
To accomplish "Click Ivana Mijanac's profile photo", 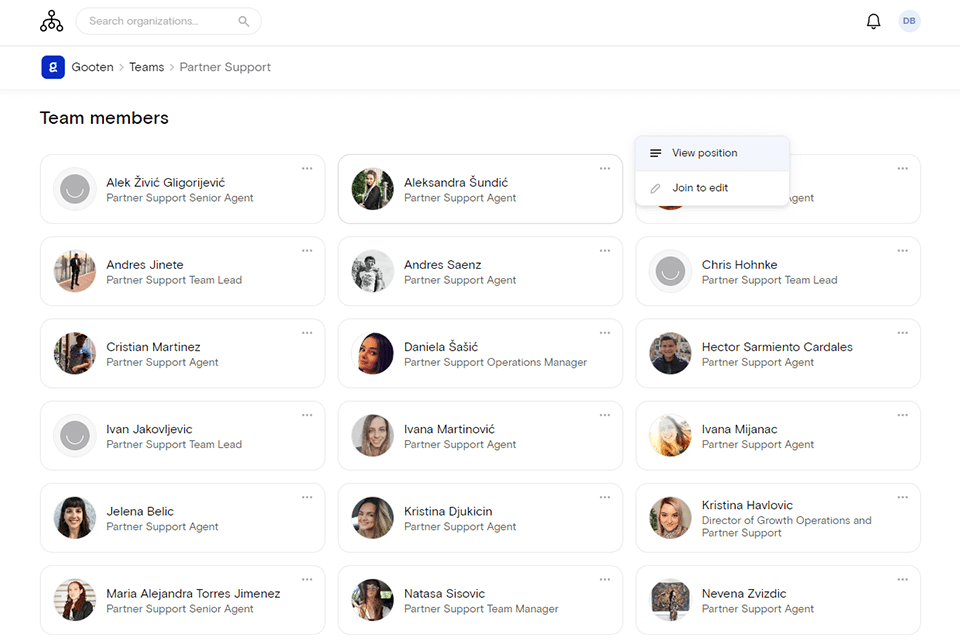I will coord(670,435).
